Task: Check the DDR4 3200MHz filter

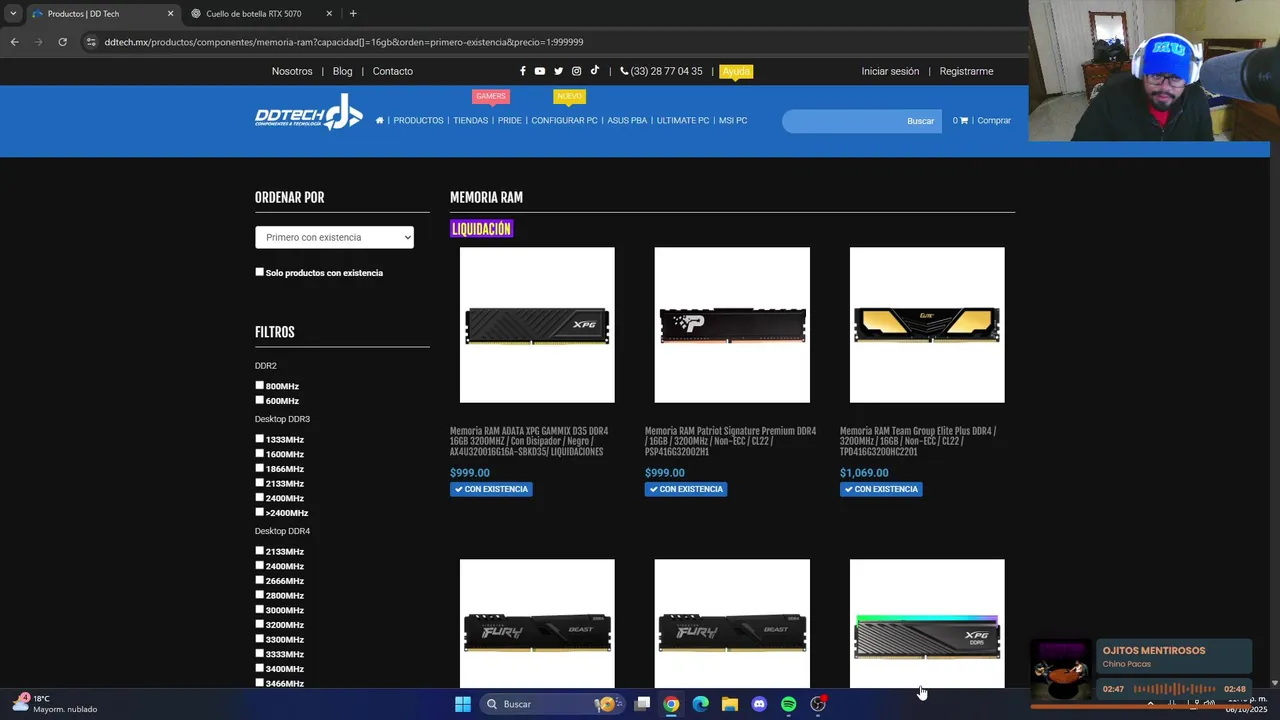Action: coord(260,624)
